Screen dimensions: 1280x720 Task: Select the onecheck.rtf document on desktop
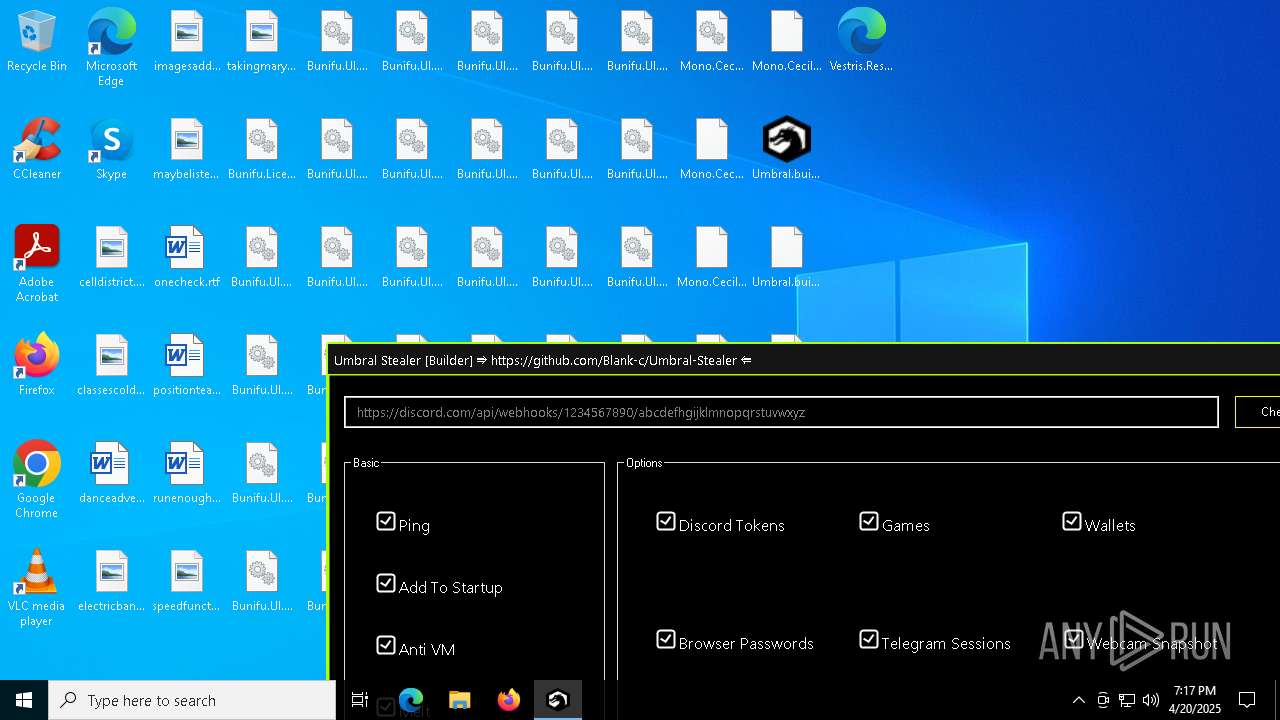[x=186, y=258]
